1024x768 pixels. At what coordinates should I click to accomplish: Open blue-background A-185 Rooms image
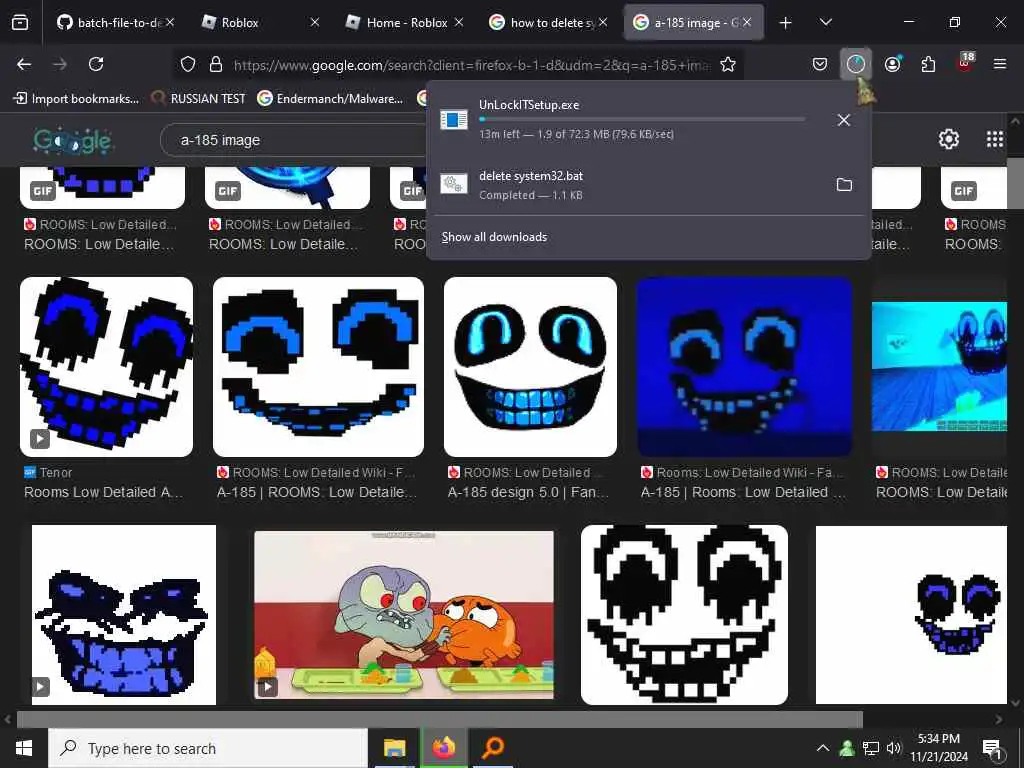(744, 367)
